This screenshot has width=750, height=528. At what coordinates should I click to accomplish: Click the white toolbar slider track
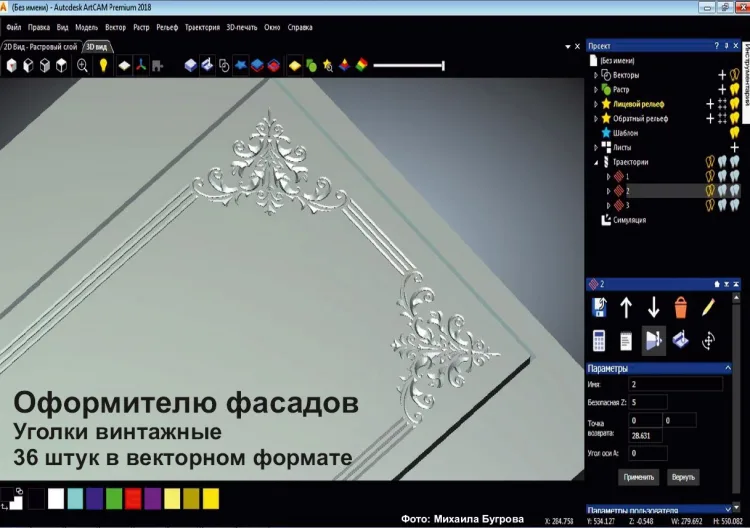[x=409, y=66]
